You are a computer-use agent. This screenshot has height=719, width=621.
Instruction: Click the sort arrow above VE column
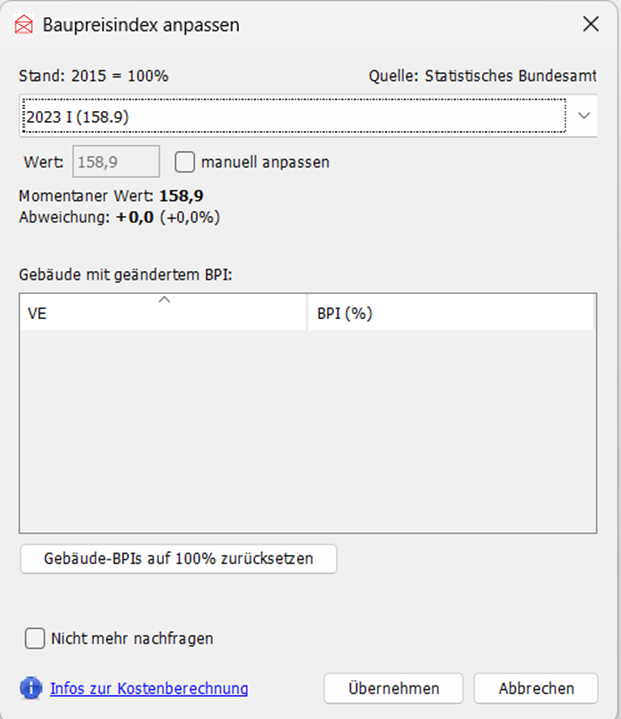165,299
